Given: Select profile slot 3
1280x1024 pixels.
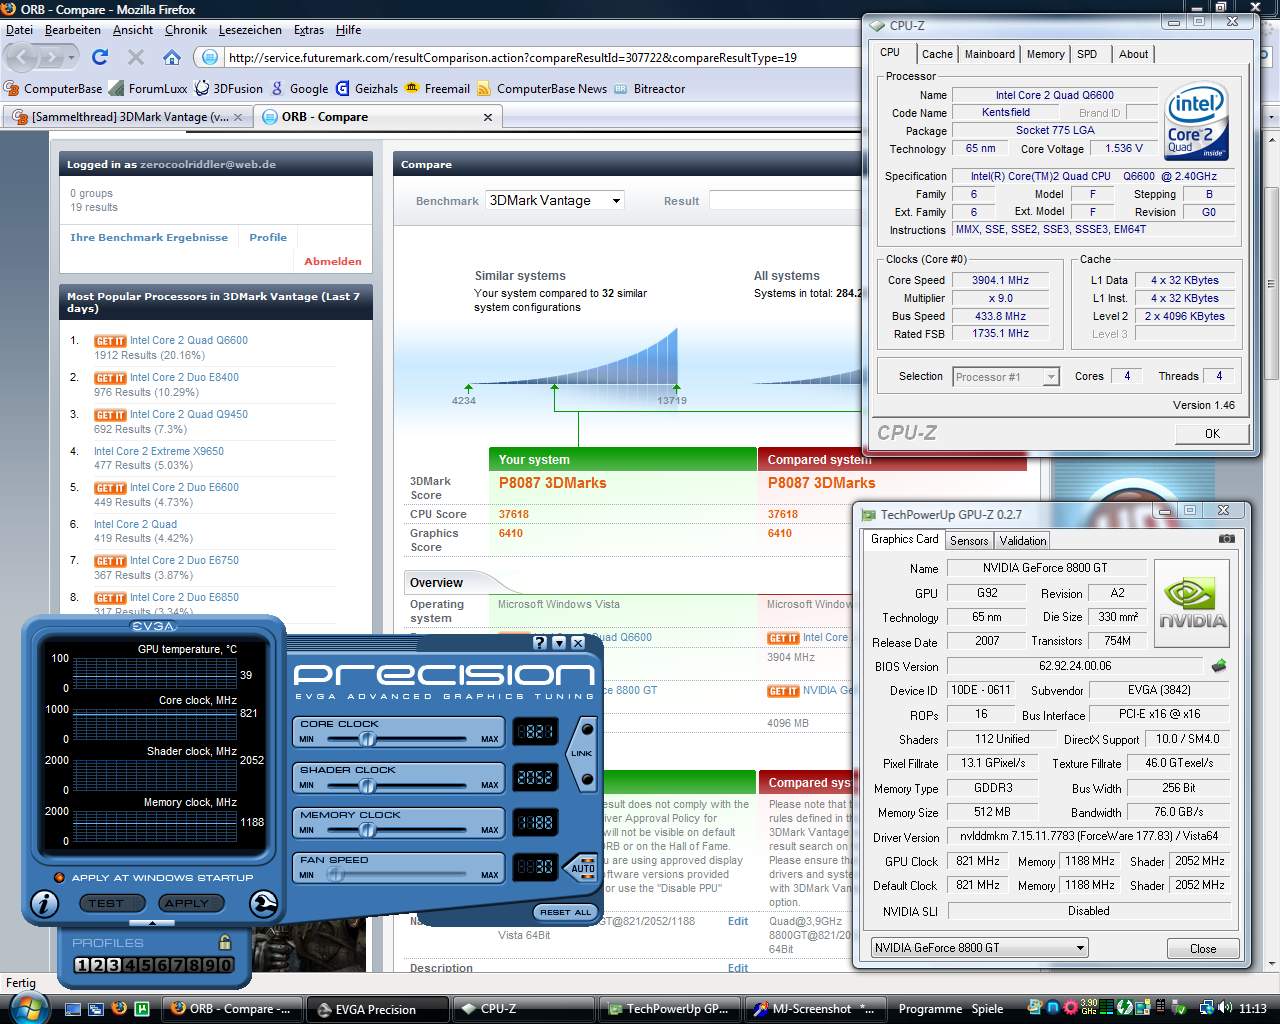Looking at the screenshot, I should click(114, 965).
